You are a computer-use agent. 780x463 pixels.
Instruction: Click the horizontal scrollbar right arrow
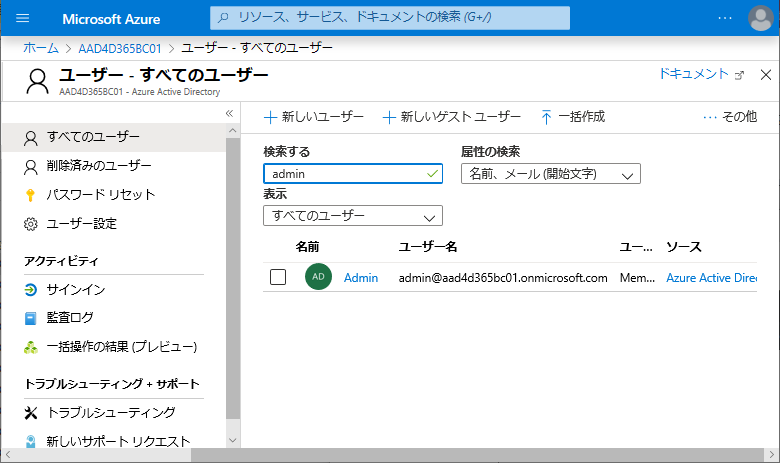point(772,455)
